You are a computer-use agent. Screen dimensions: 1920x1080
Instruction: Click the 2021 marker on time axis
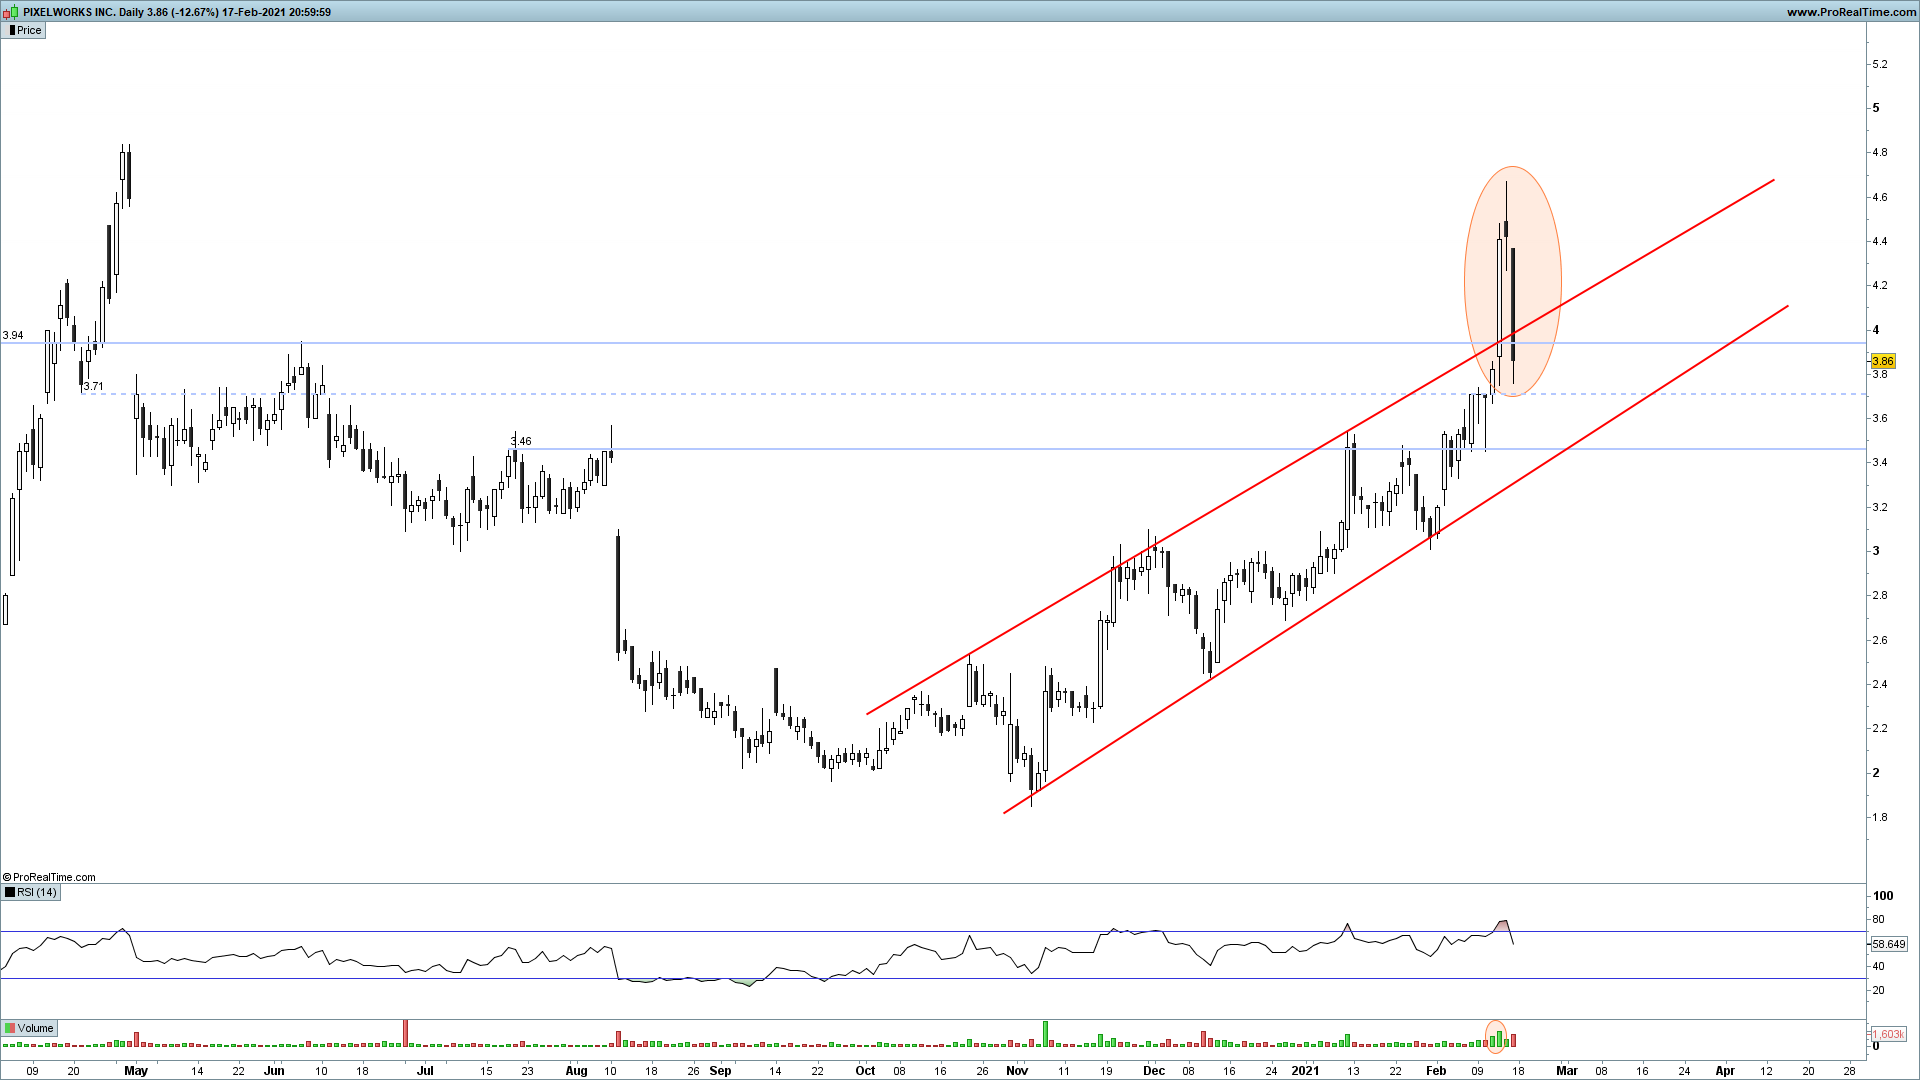pos(1305,1070)
